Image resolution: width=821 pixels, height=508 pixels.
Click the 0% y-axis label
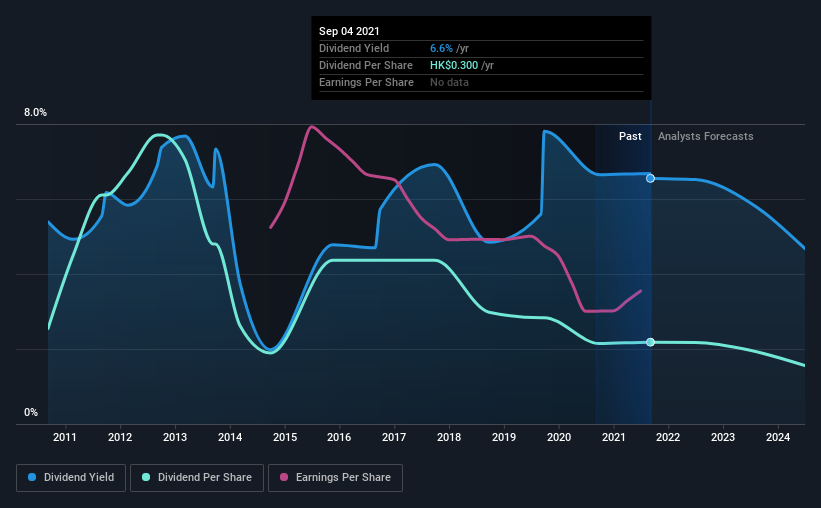tap(31, 413)
